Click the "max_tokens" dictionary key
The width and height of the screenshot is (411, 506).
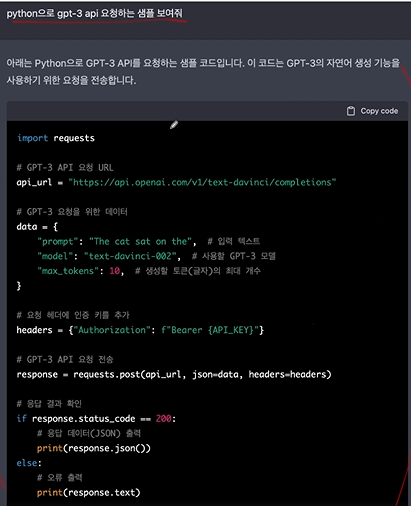[68, 271]
